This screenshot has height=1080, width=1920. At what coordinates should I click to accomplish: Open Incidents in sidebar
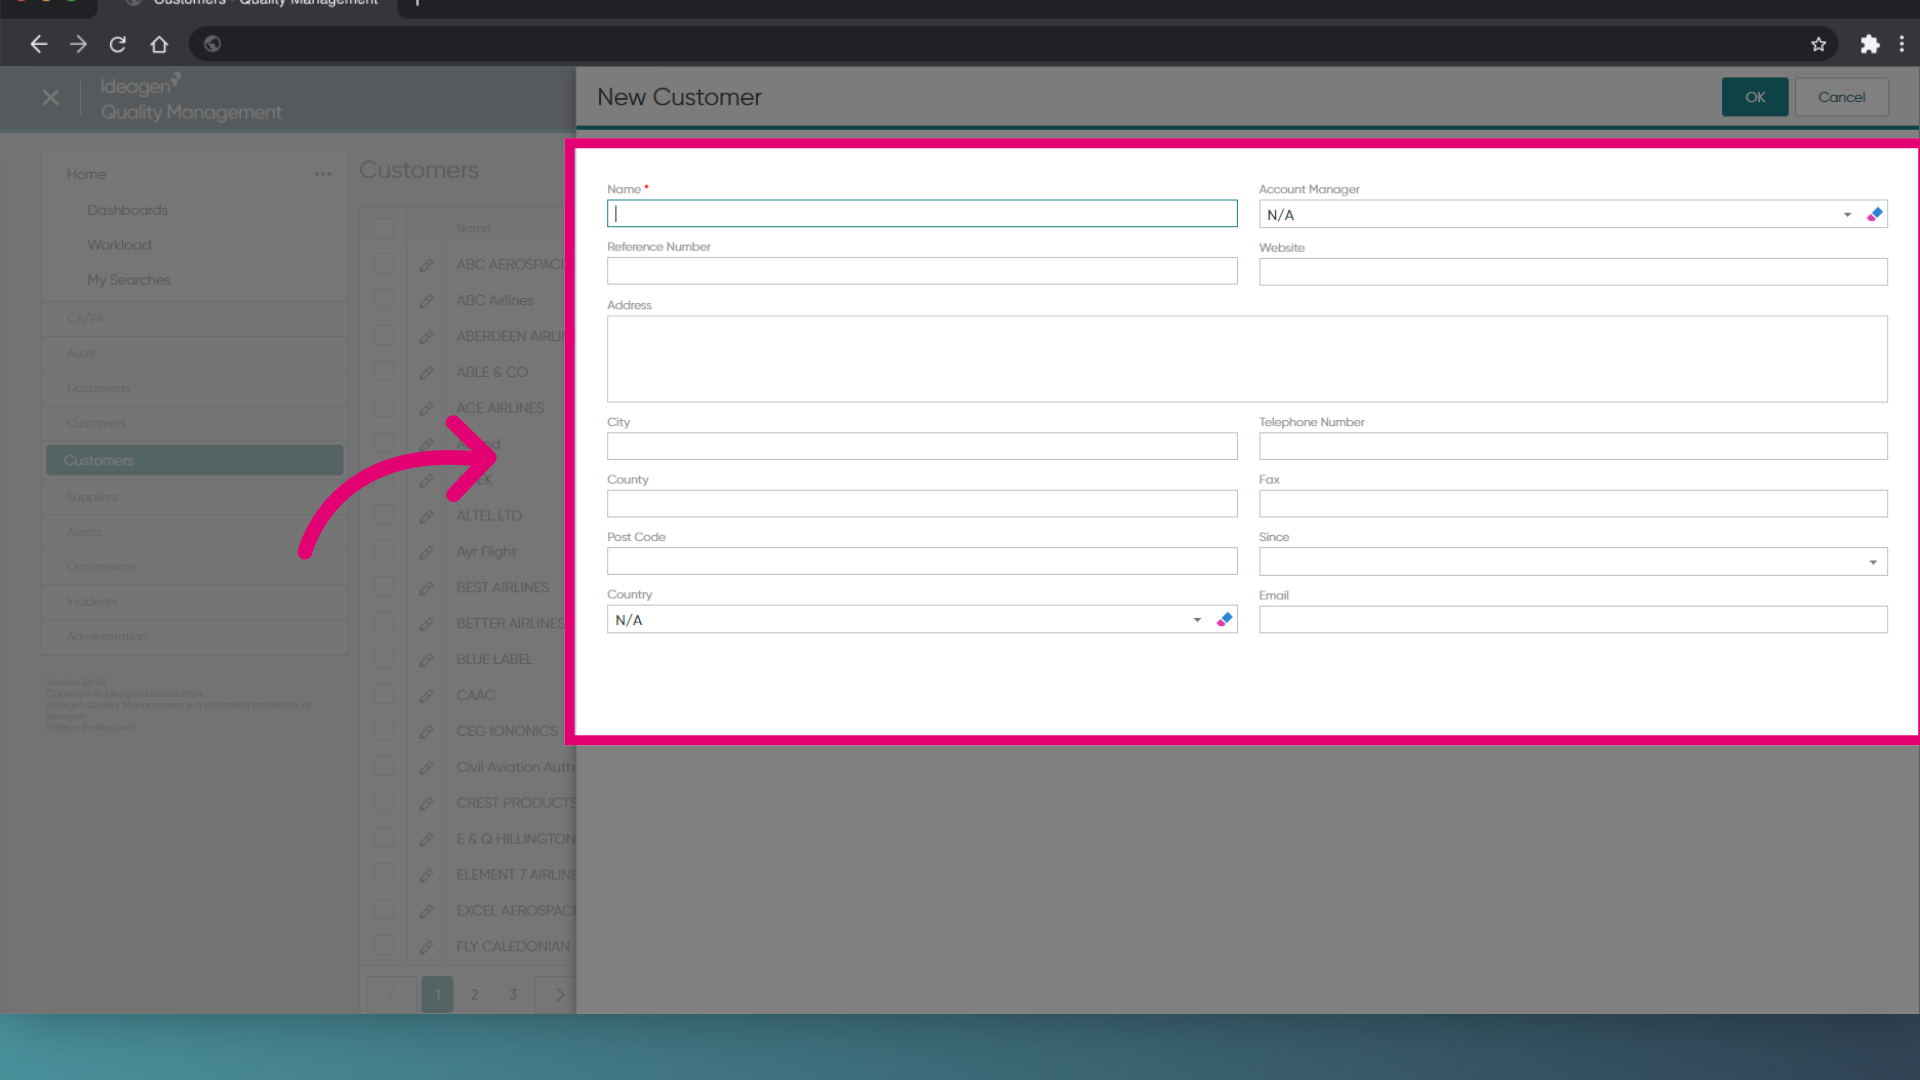point(194,602)
